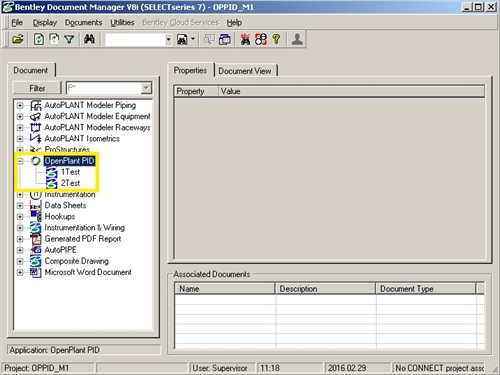Click the Data Sheets icon
The width and height of the screenshot is (500, 375).
[35, 206]
